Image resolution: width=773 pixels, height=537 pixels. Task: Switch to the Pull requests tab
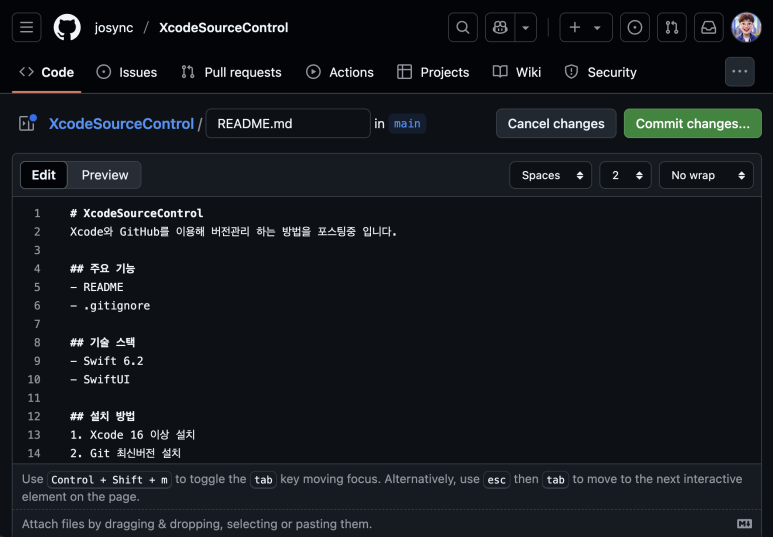click(231, 72)
